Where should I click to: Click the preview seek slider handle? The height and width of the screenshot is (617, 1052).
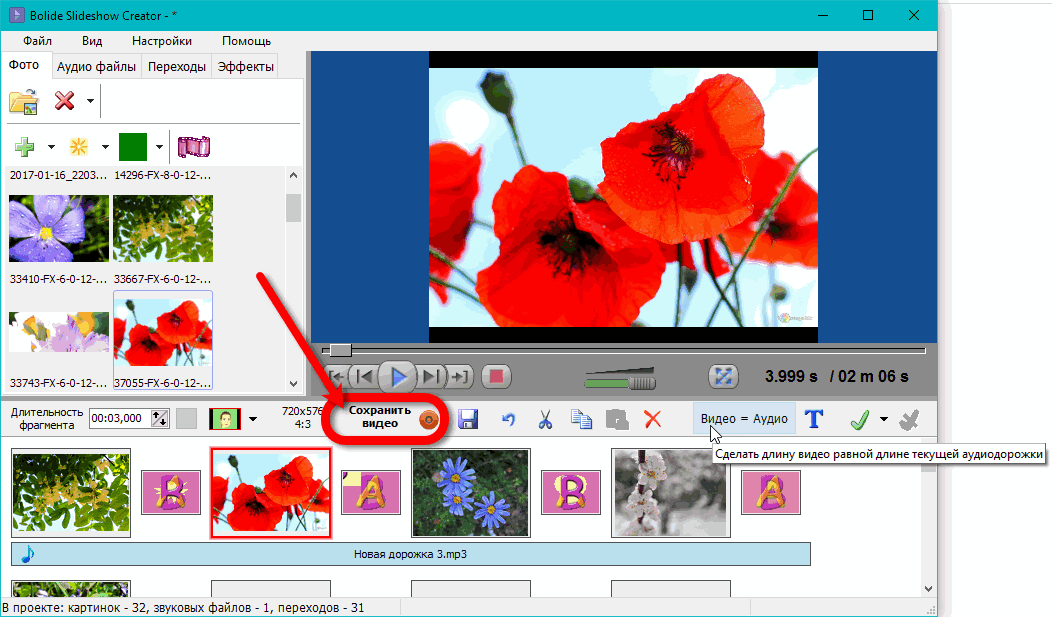coord(340,350)
